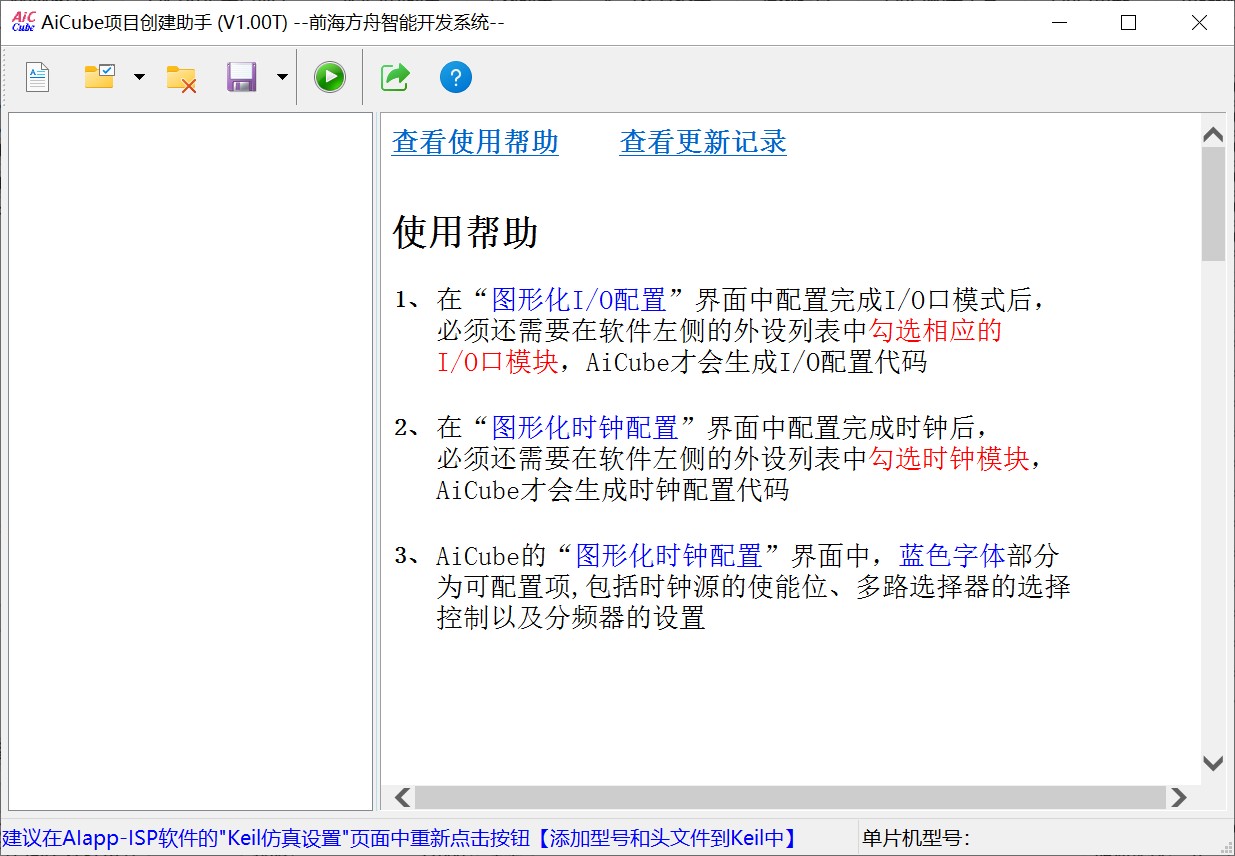Click the horizontal scrollbar right arrow

coord(1179,797)
